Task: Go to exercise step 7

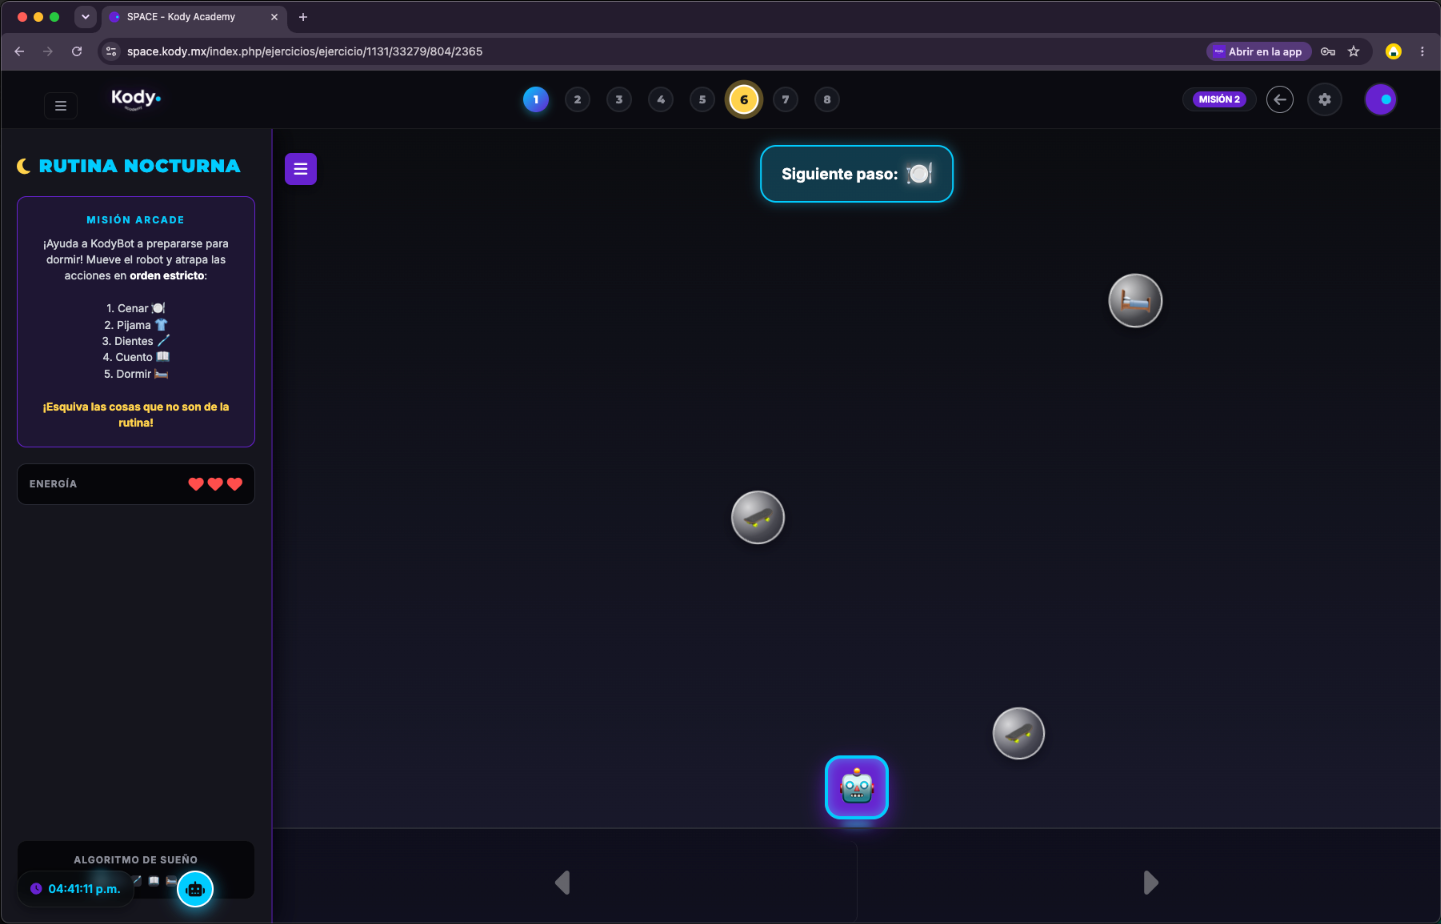Action: click(786, 99)
